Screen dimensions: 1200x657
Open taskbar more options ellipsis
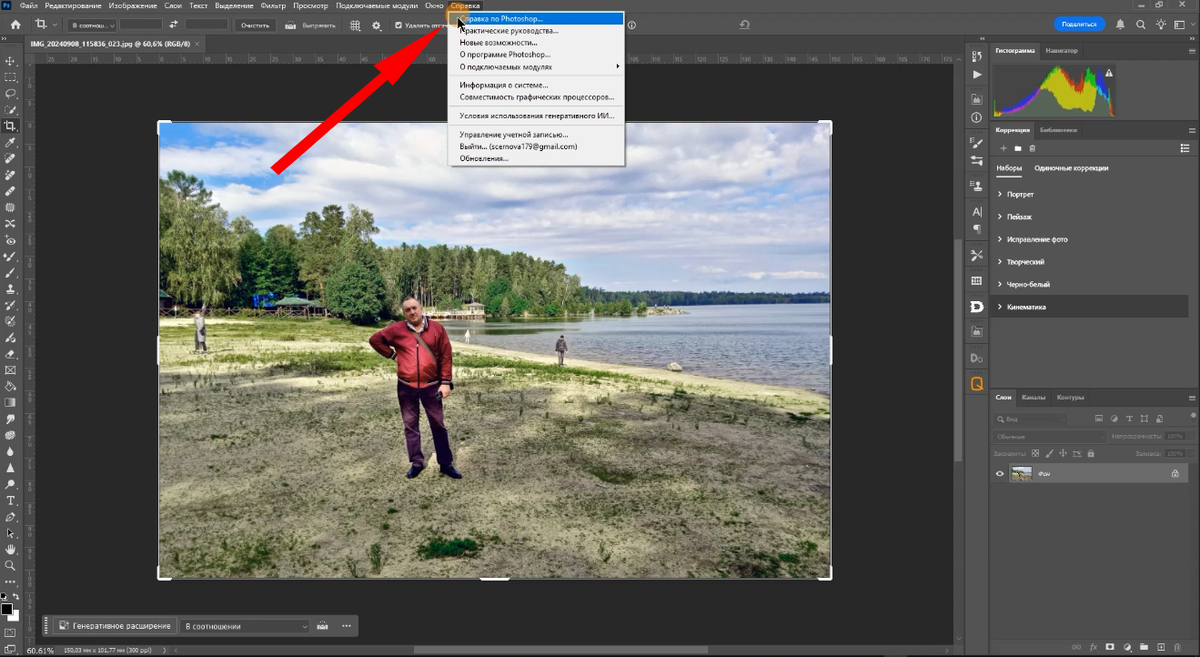346,626
